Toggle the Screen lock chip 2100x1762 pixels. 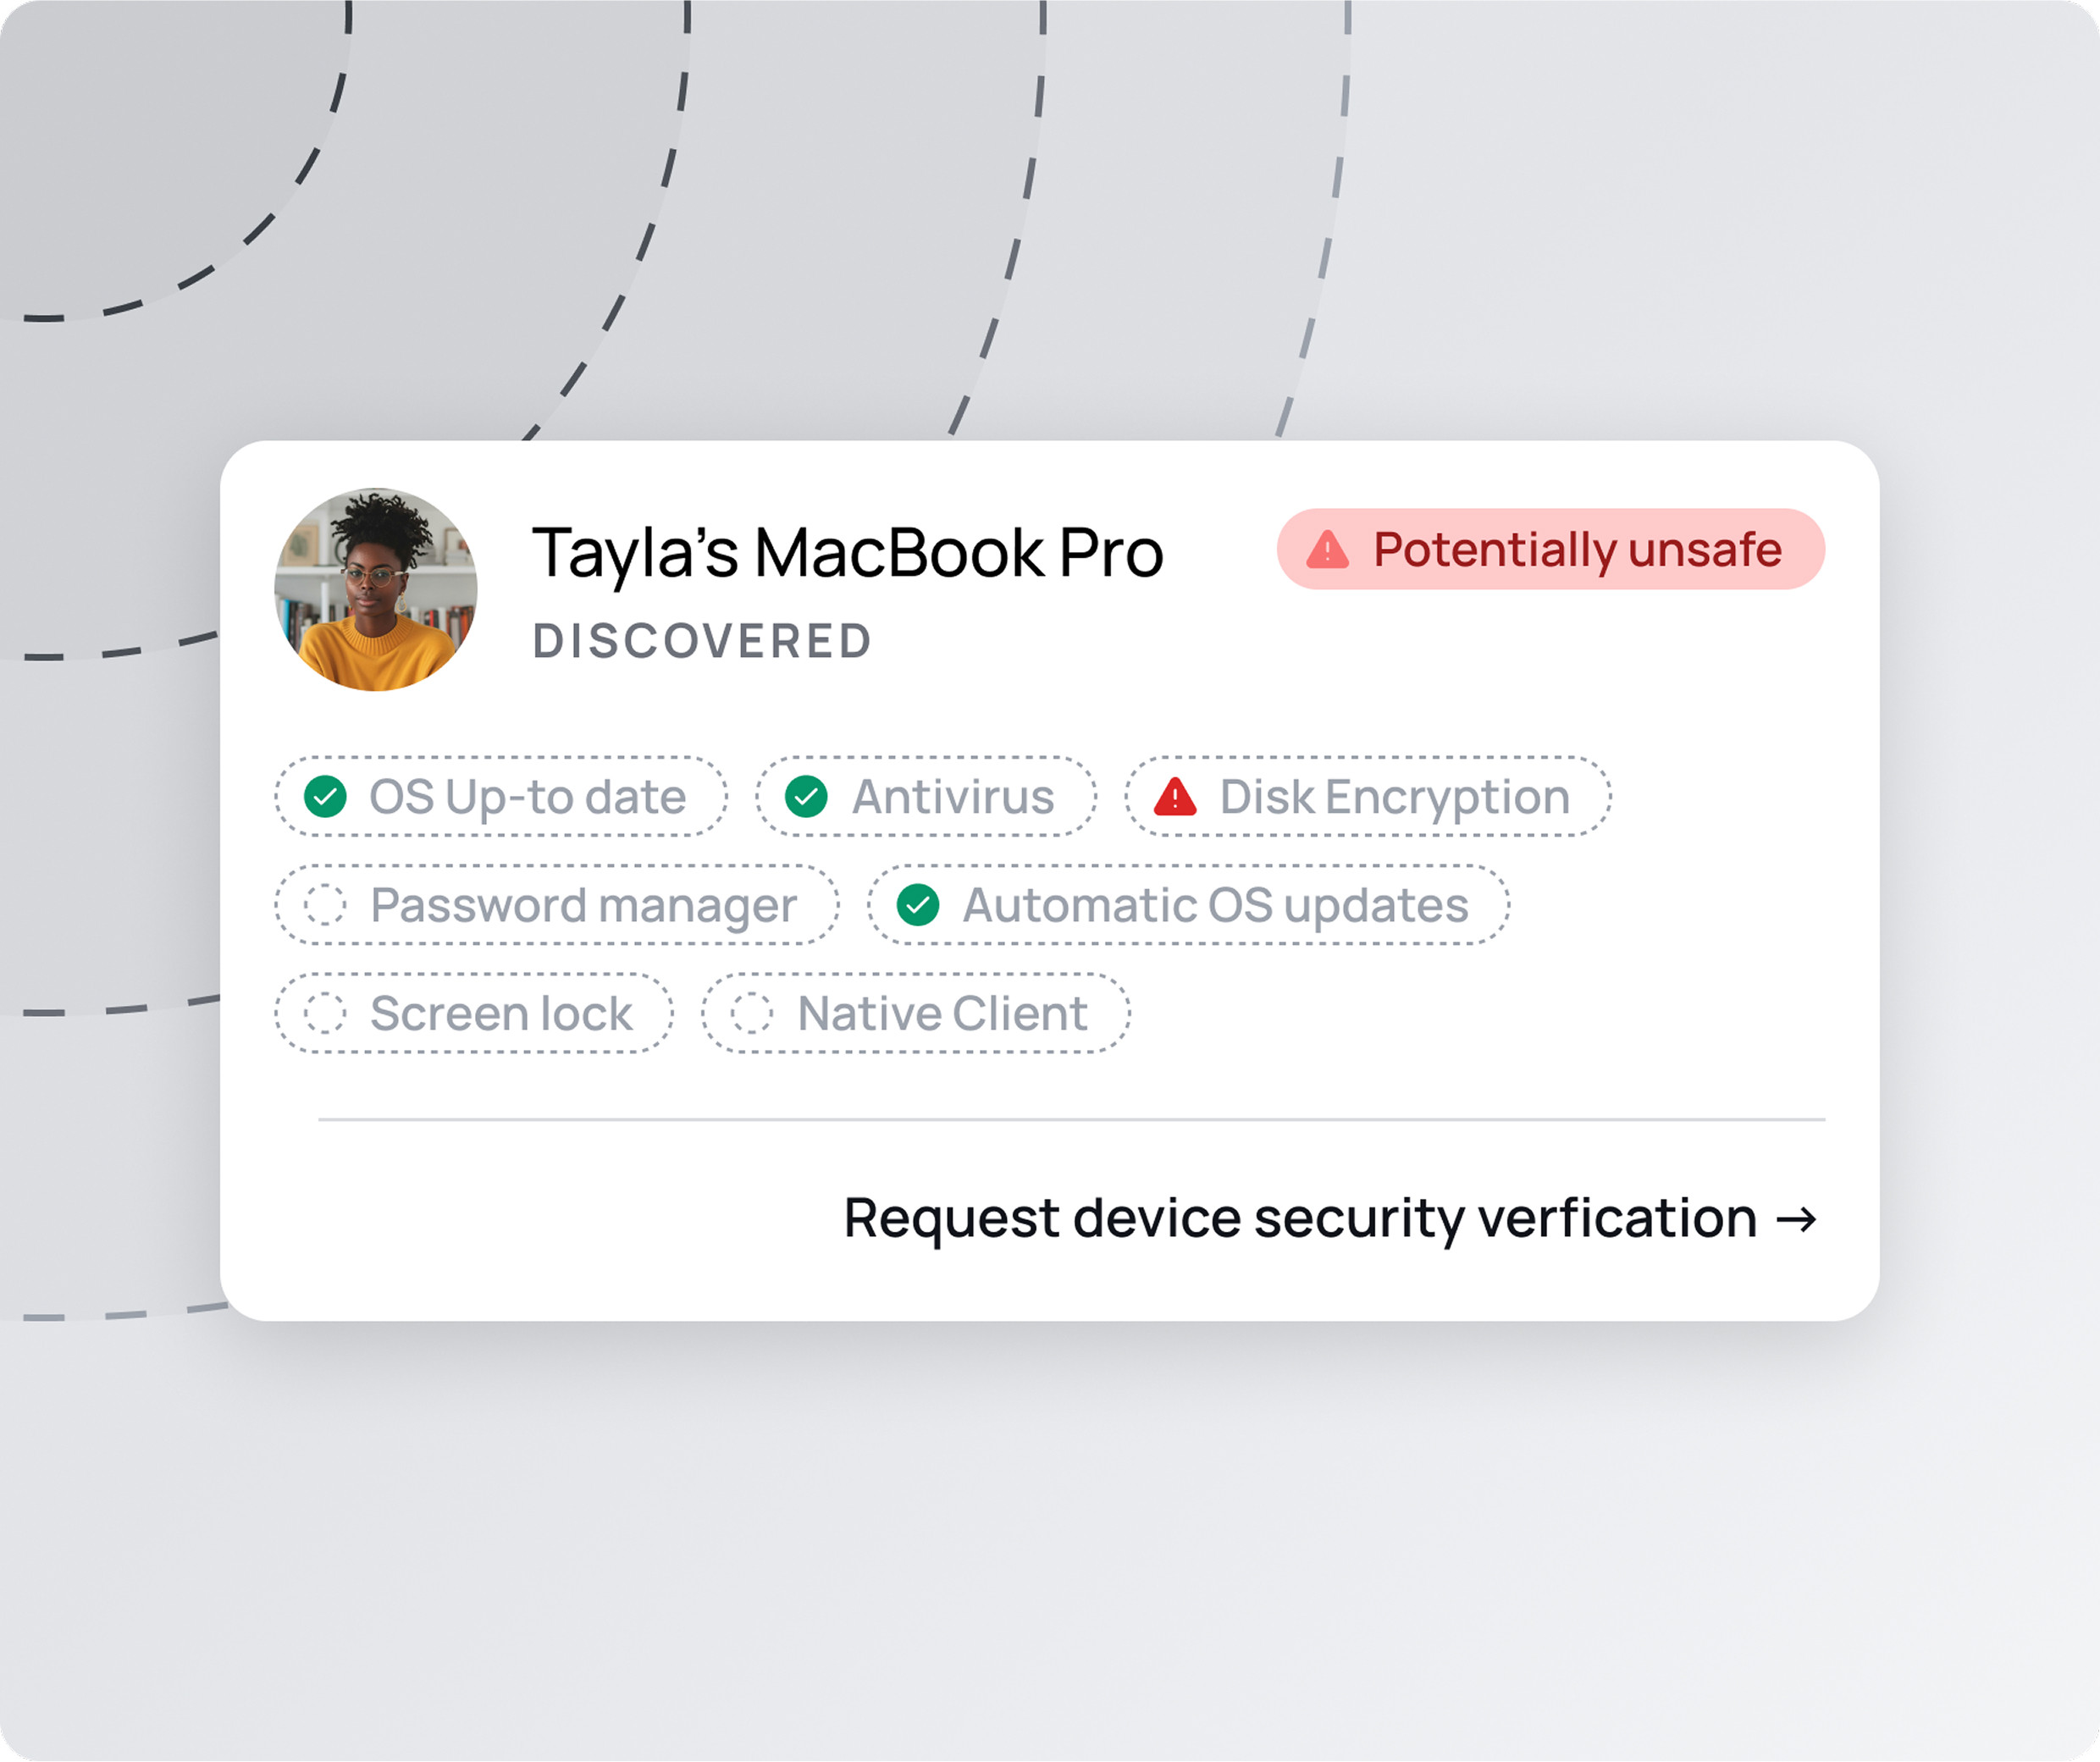pos(474,1013)
